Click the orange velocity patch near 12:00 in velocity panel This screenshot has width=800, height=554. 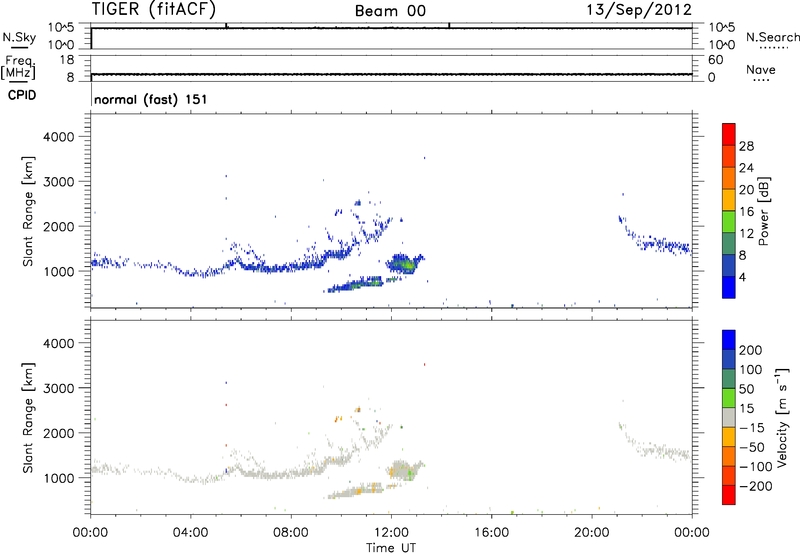tap(392, 473)
